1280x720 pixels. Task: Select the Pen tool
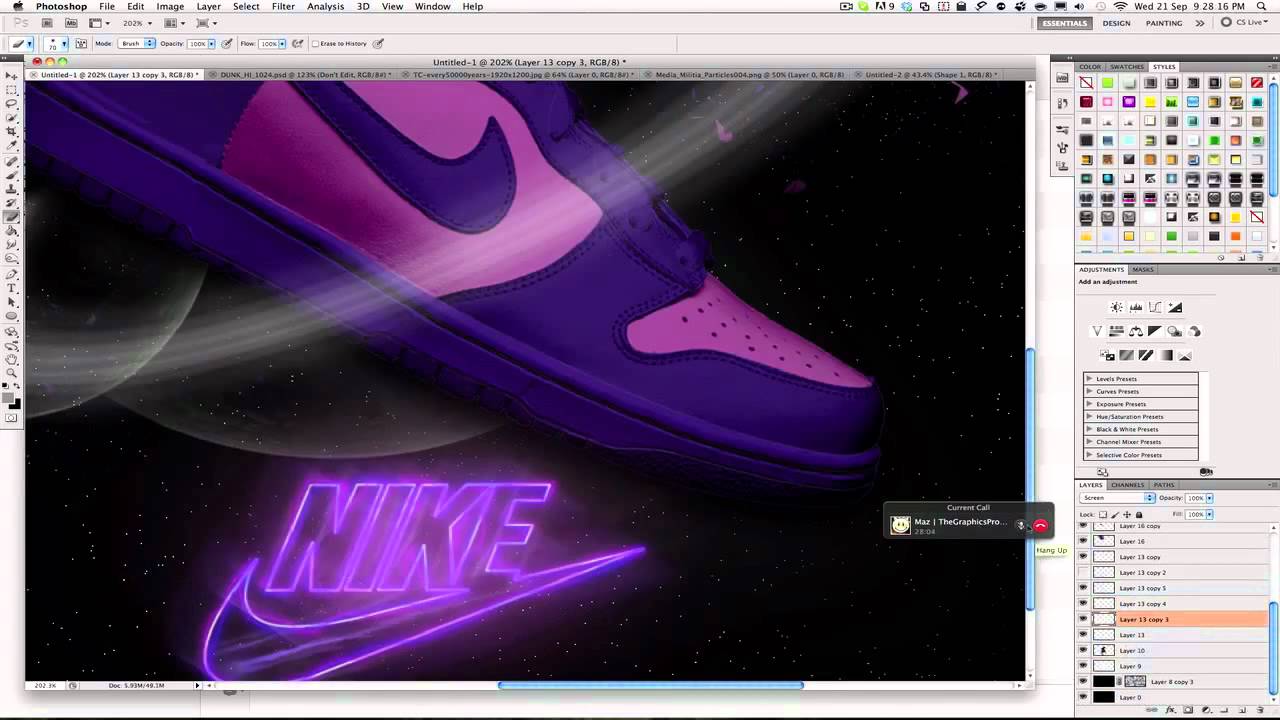(11, 273)
